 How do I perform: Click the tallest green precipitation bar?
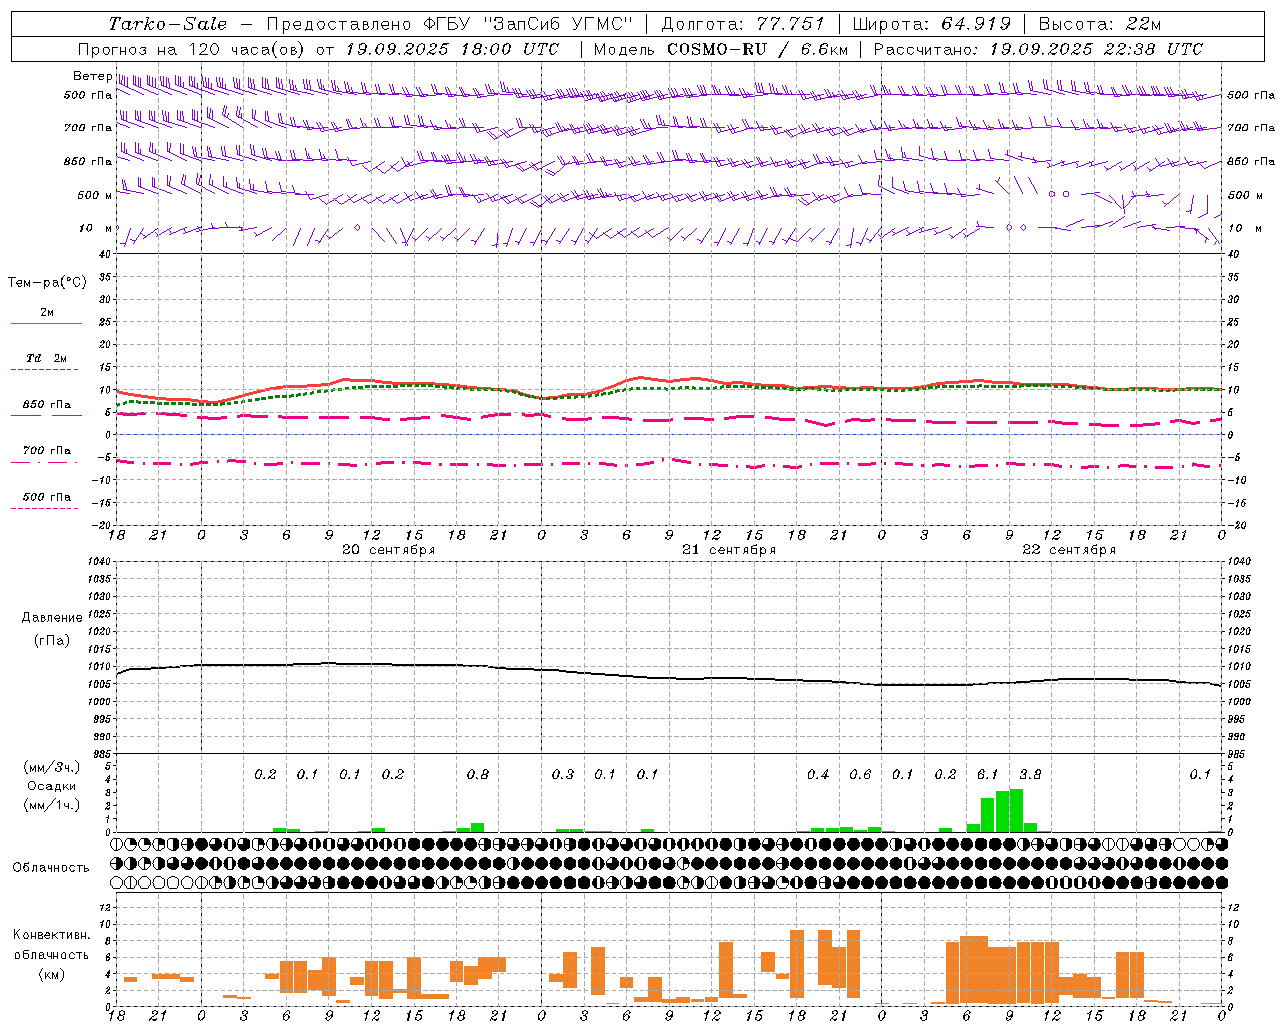1016,810
